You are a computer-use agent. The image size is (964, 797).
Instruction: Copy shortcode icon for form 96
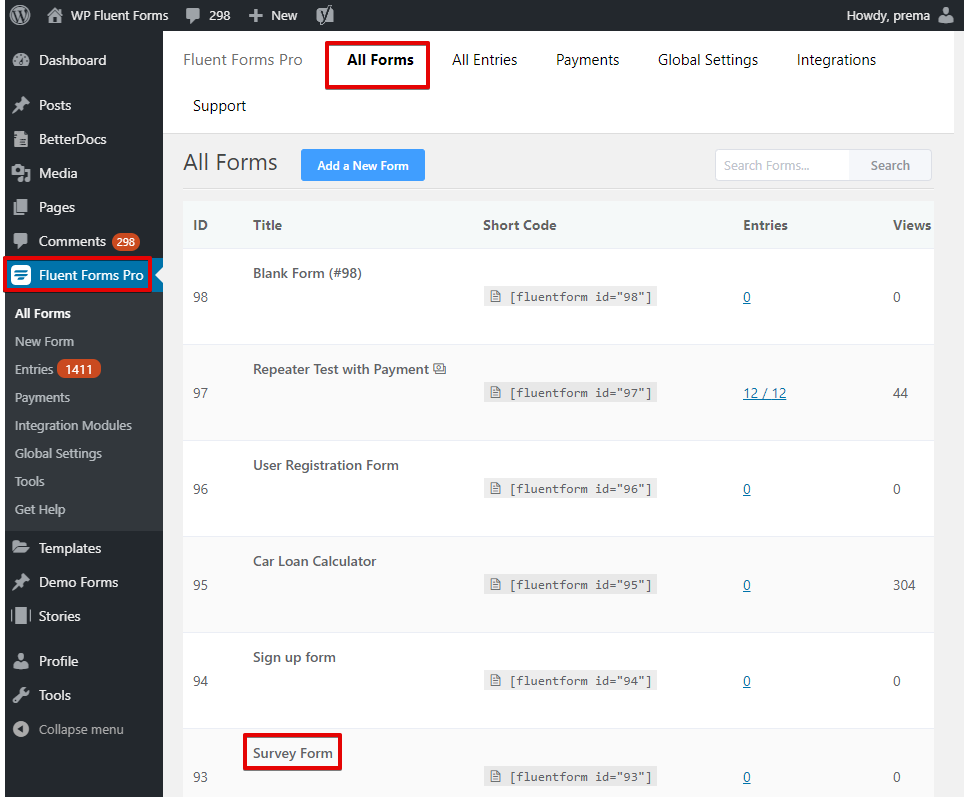pyautogui.click(x=496, y=488)
